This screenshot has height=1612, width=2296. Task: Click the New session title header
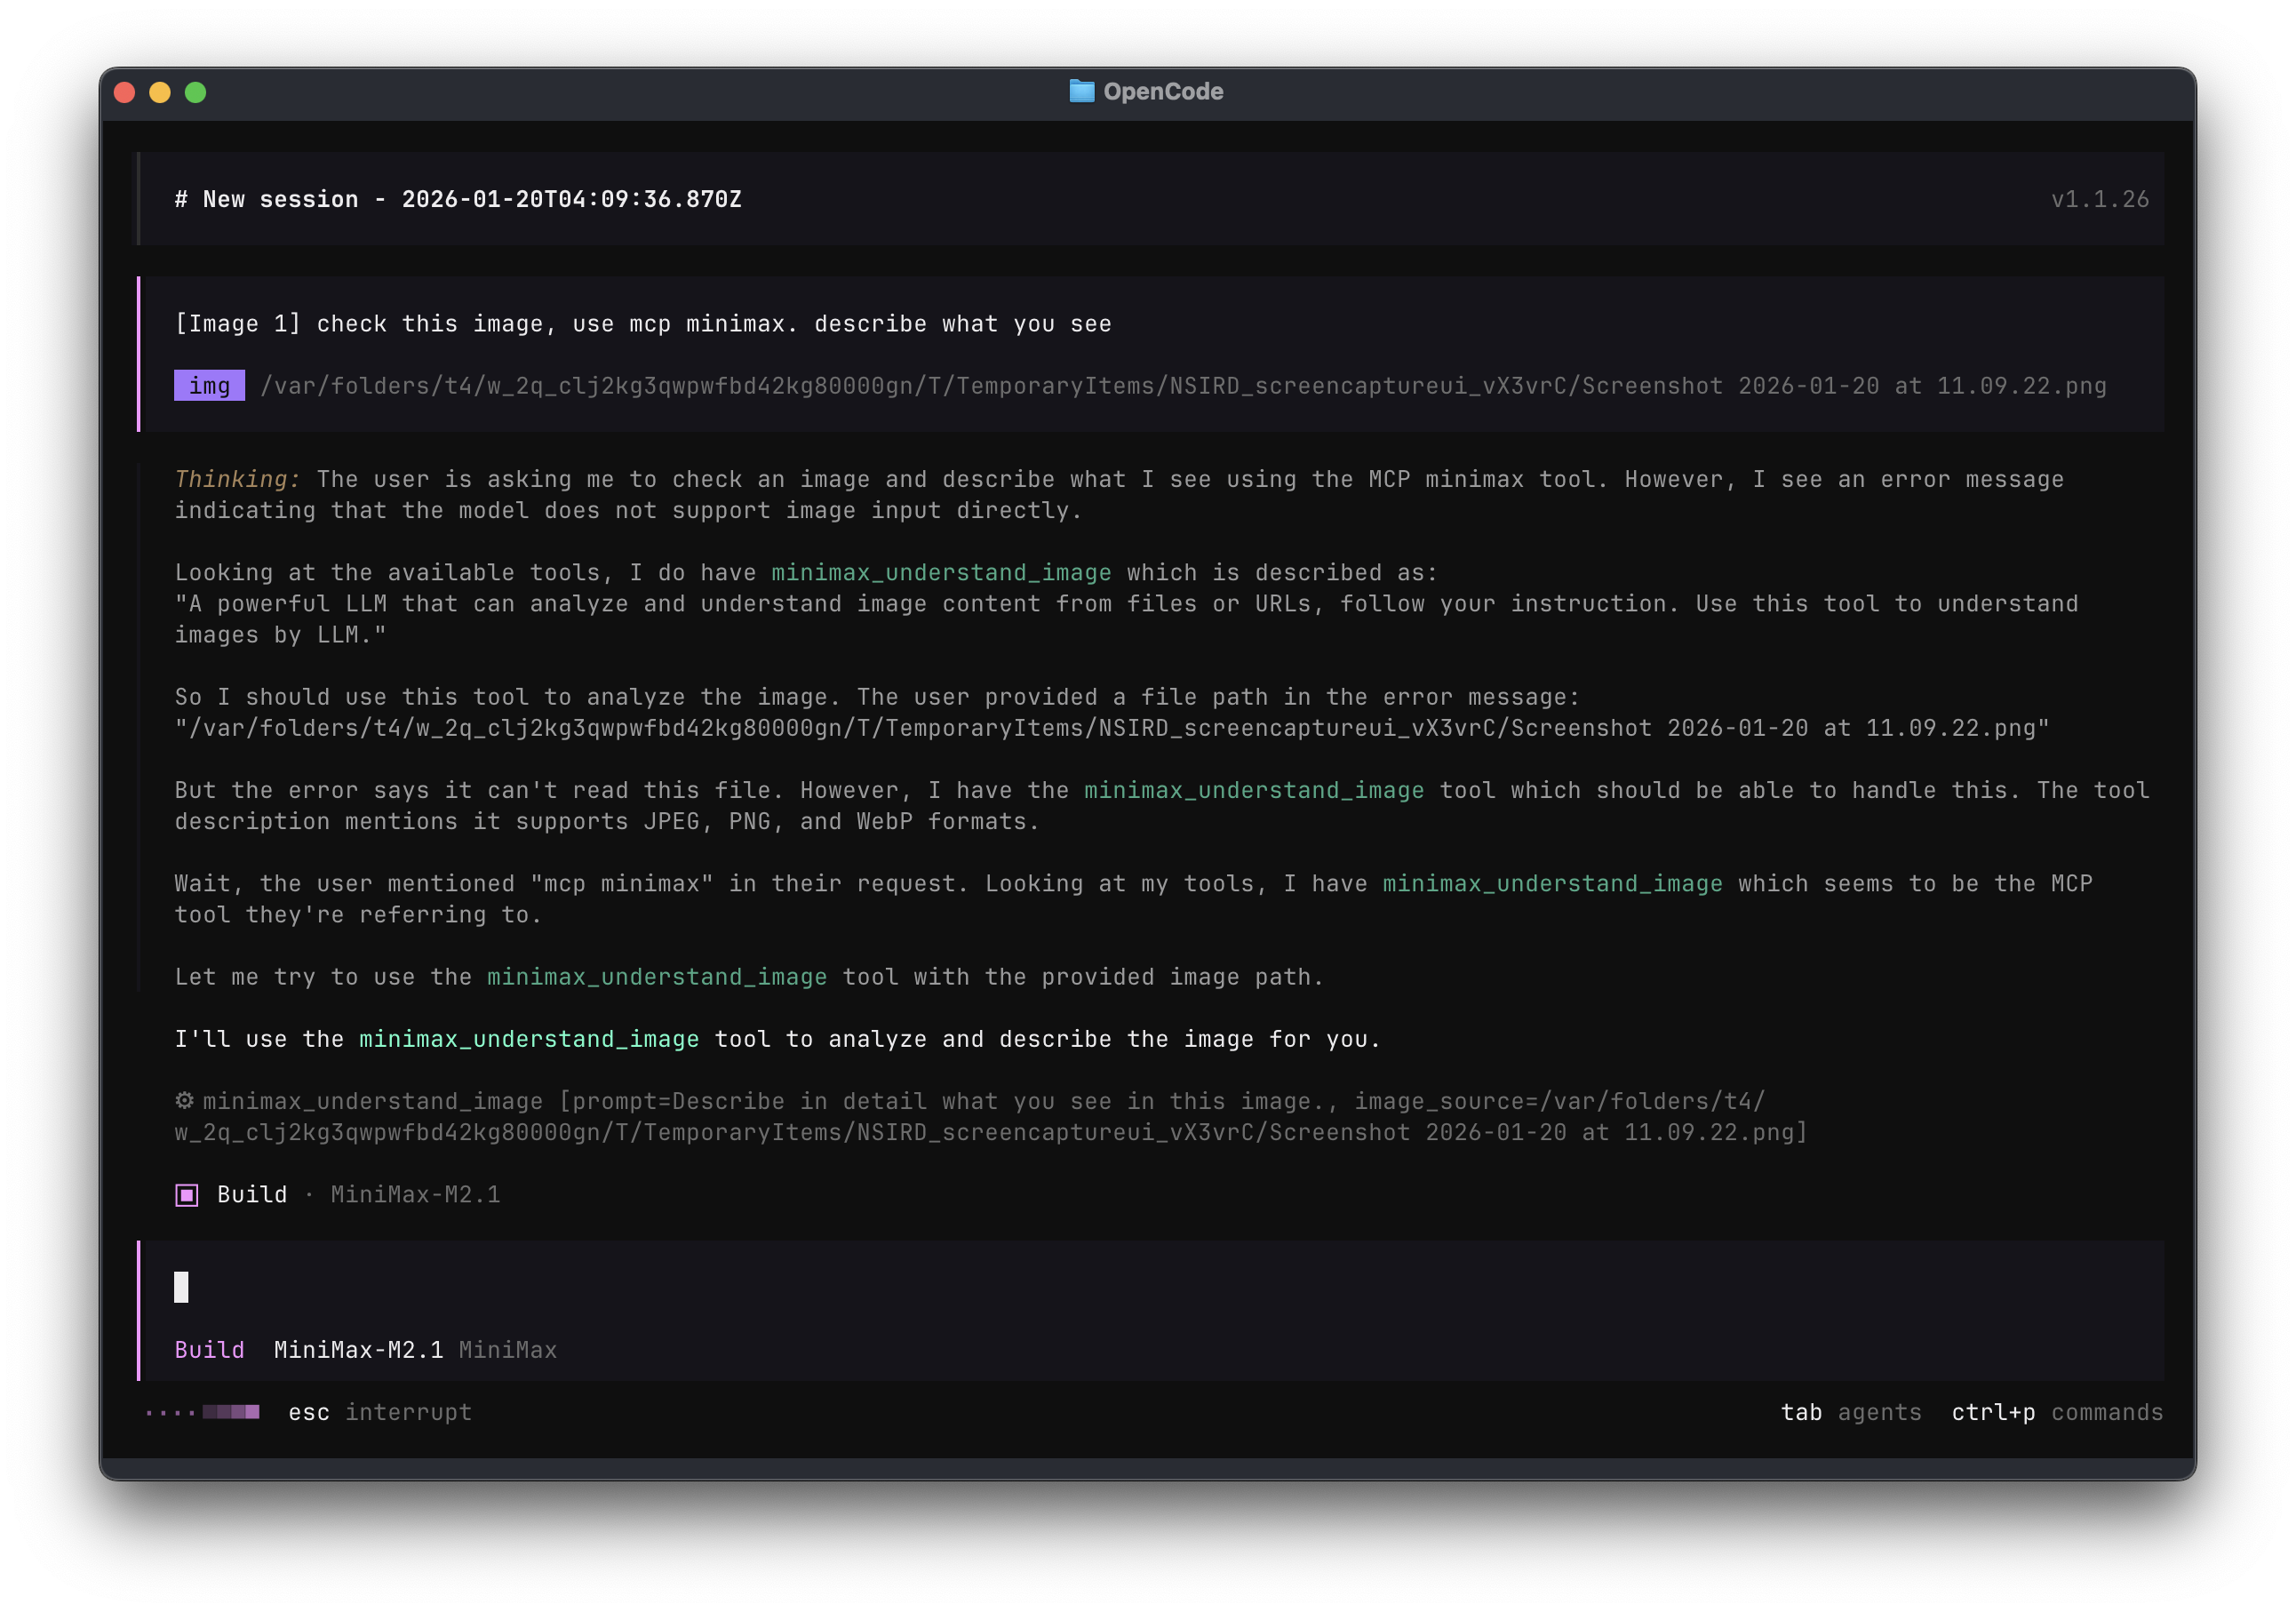coord(459,199)
